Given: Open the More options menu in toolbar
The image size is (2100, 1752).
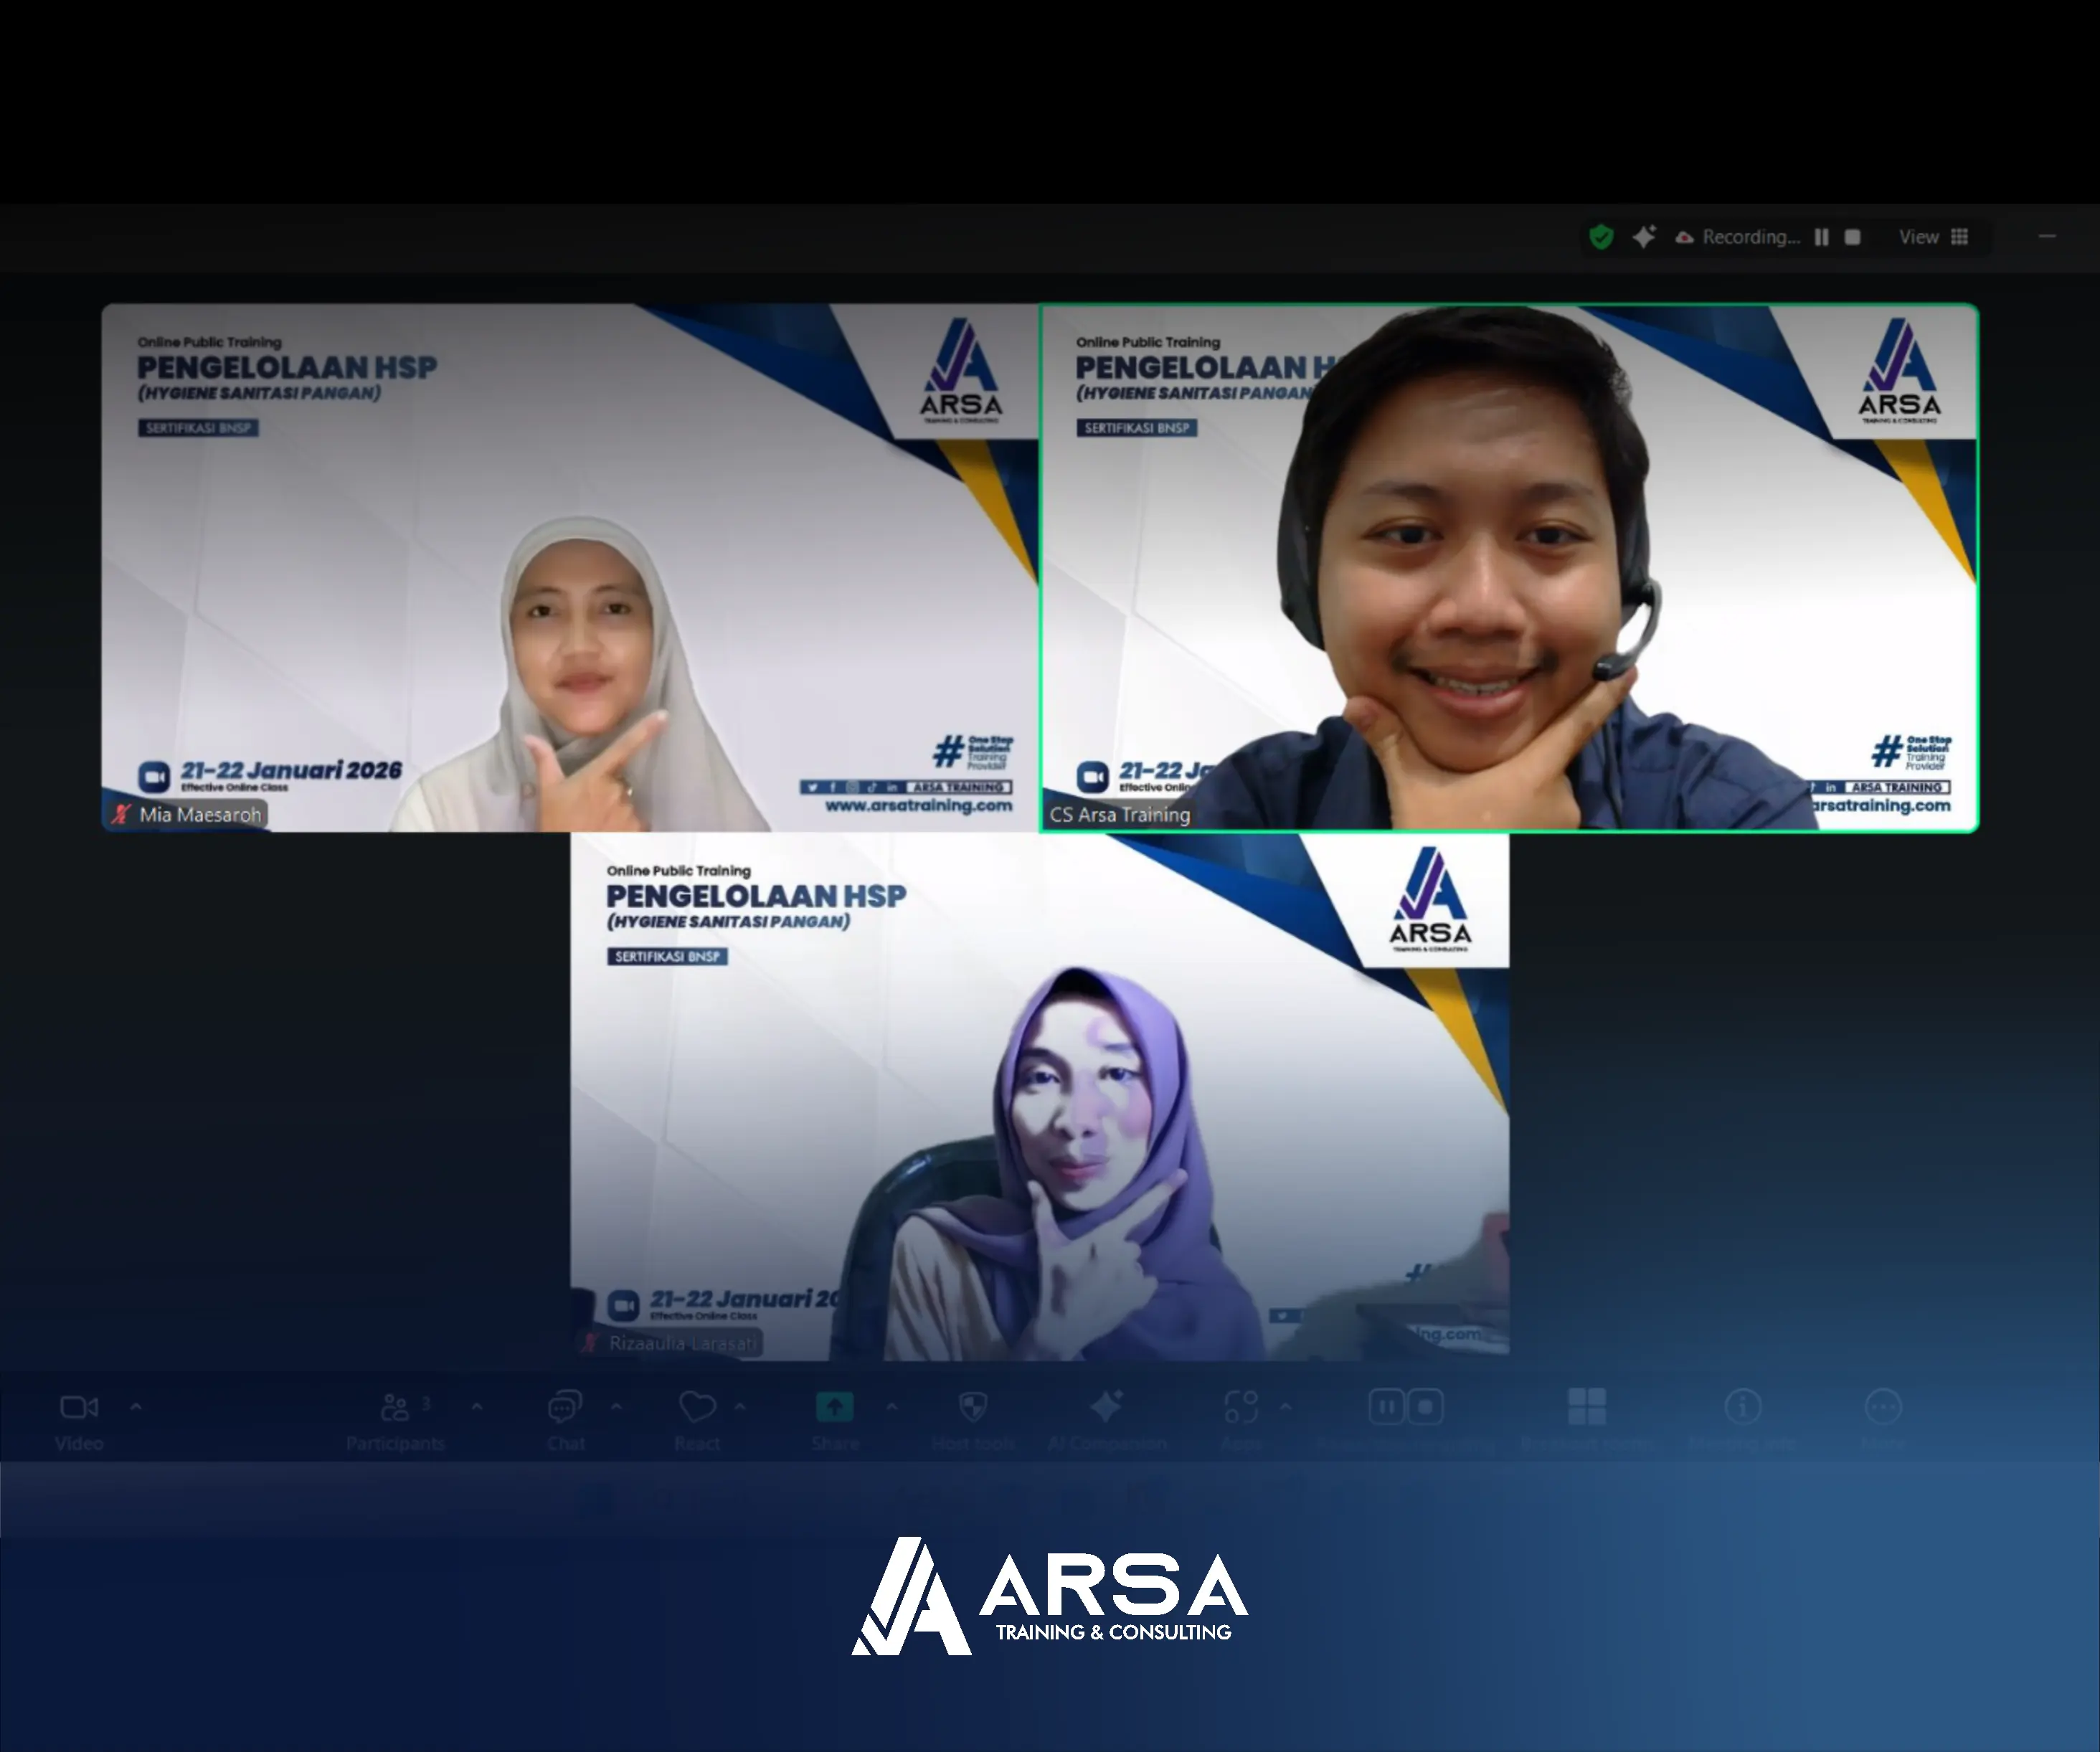Looking at the screenshot, I should pos(1883,1408).
